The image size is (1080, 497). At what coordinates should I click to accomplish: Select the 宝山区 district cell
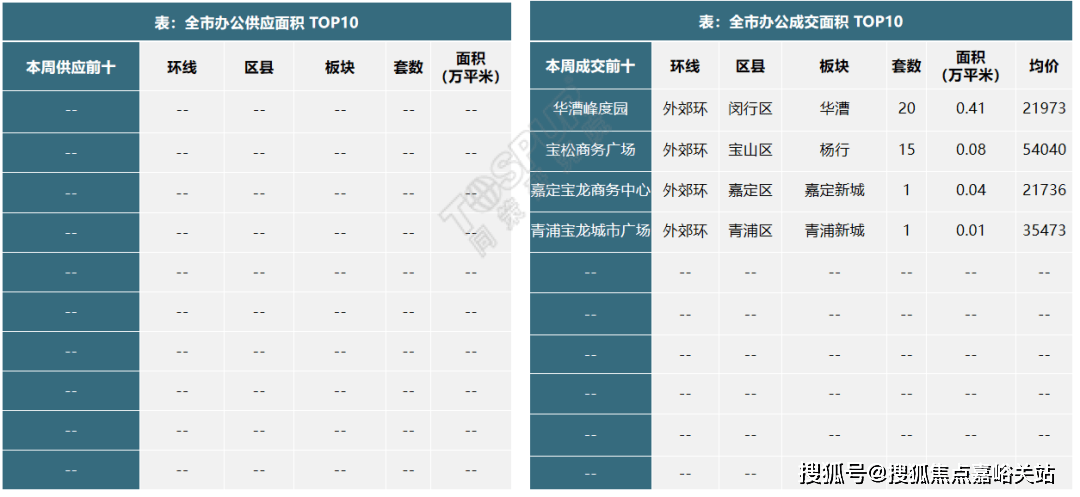coord(750,150)
